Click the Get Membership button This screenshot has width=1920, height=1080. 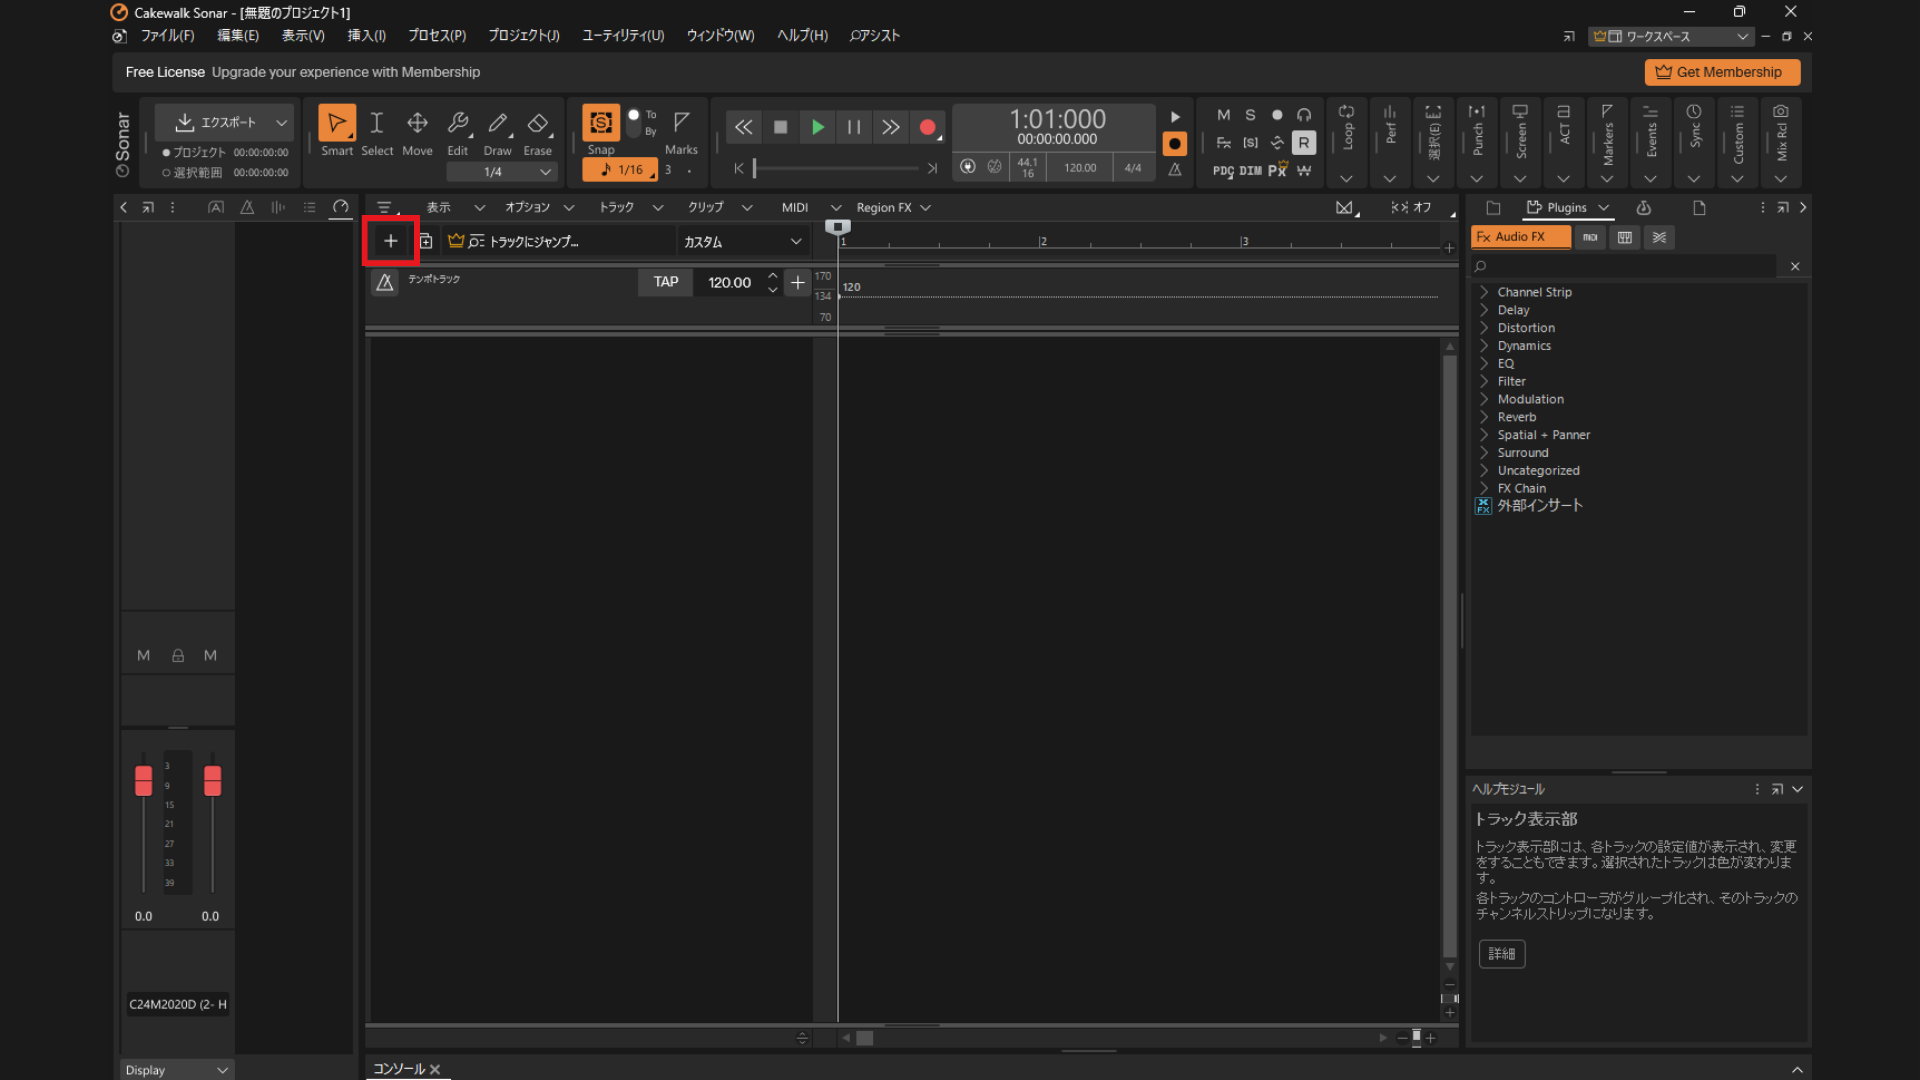tap(1721, 72)
